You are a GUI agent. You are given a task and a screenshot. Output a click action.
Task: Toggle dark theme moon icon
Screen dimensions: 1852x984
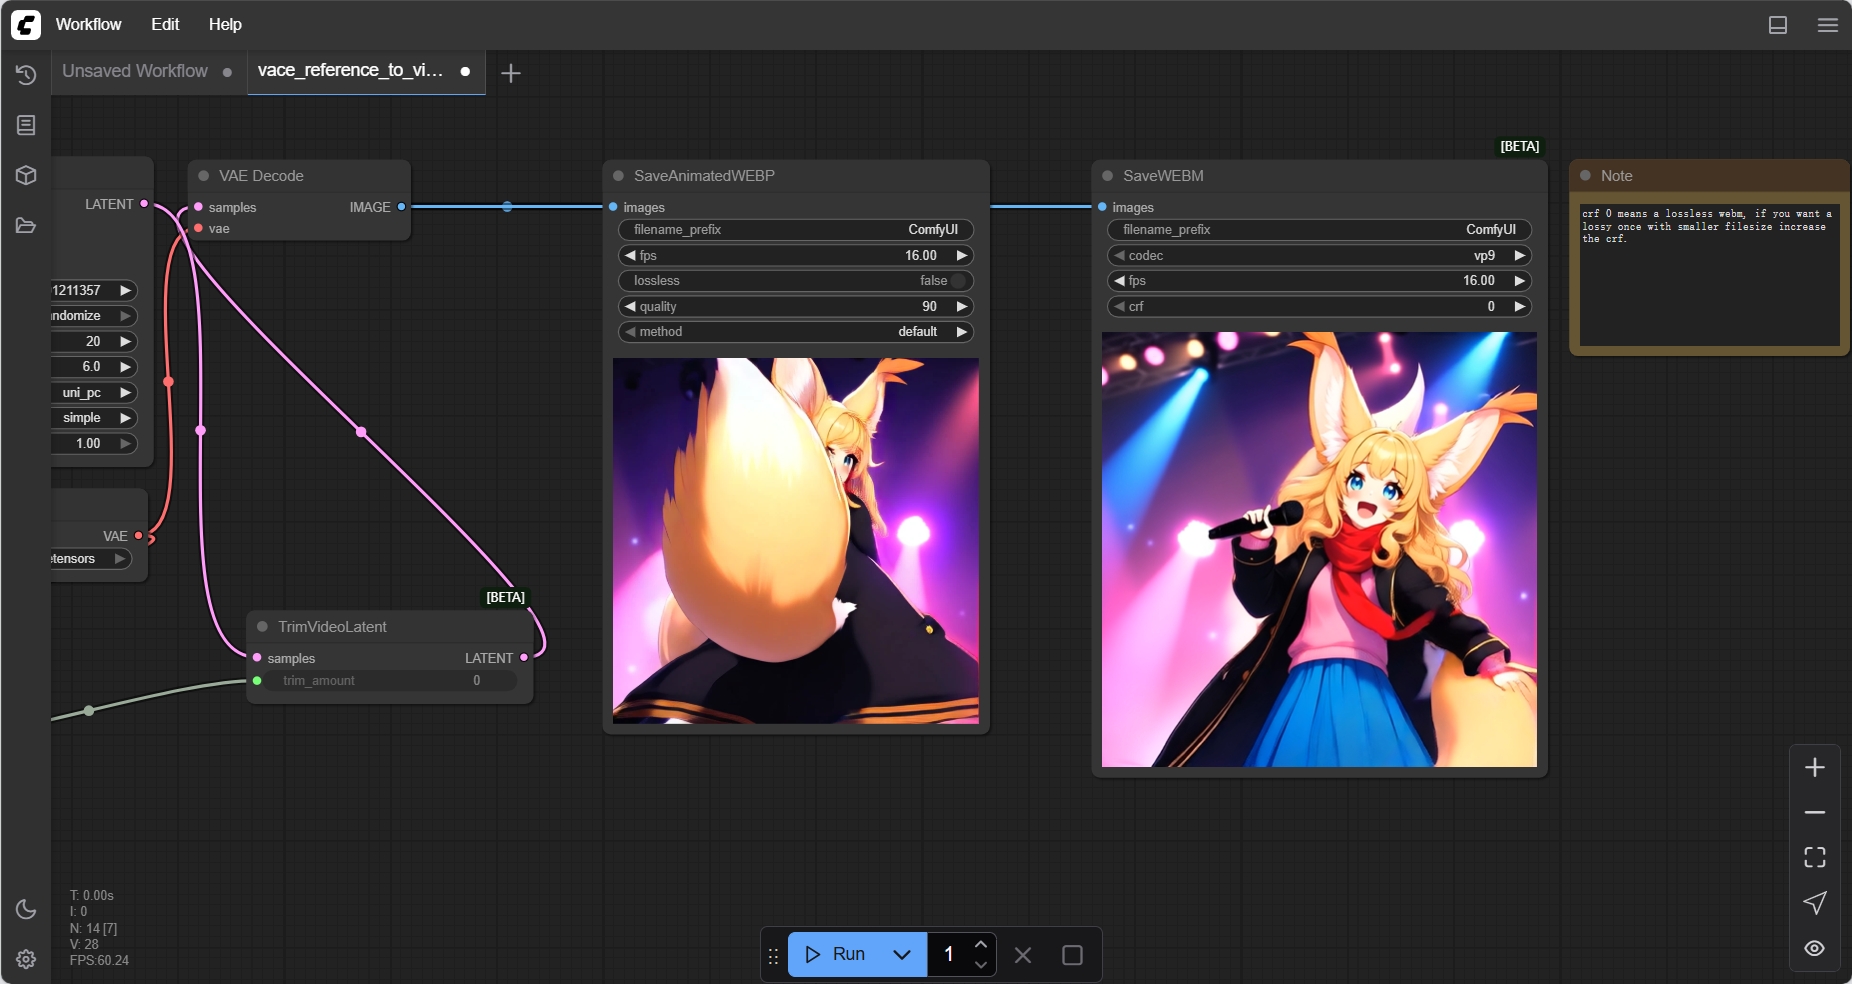(26, 909)
